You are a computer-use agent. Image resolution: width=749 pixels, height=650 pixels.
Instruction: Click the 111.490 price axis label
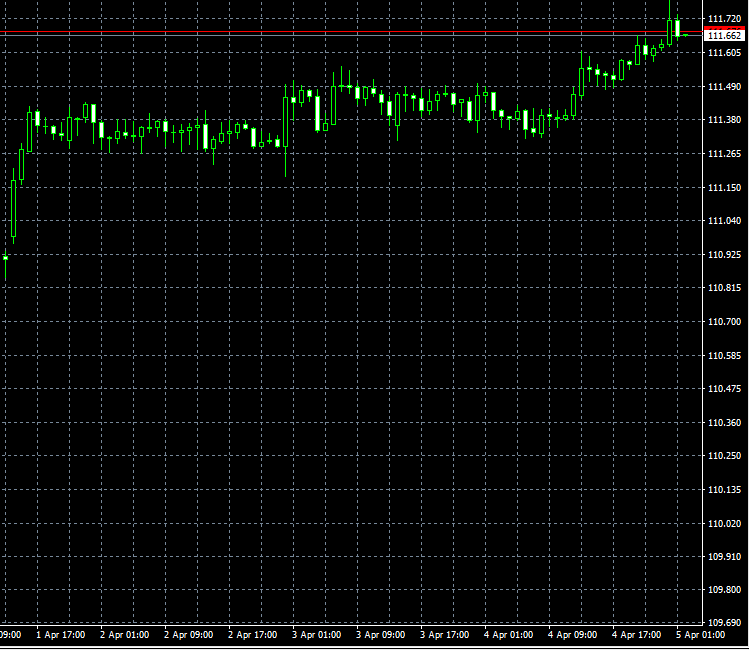coord(724,86)
